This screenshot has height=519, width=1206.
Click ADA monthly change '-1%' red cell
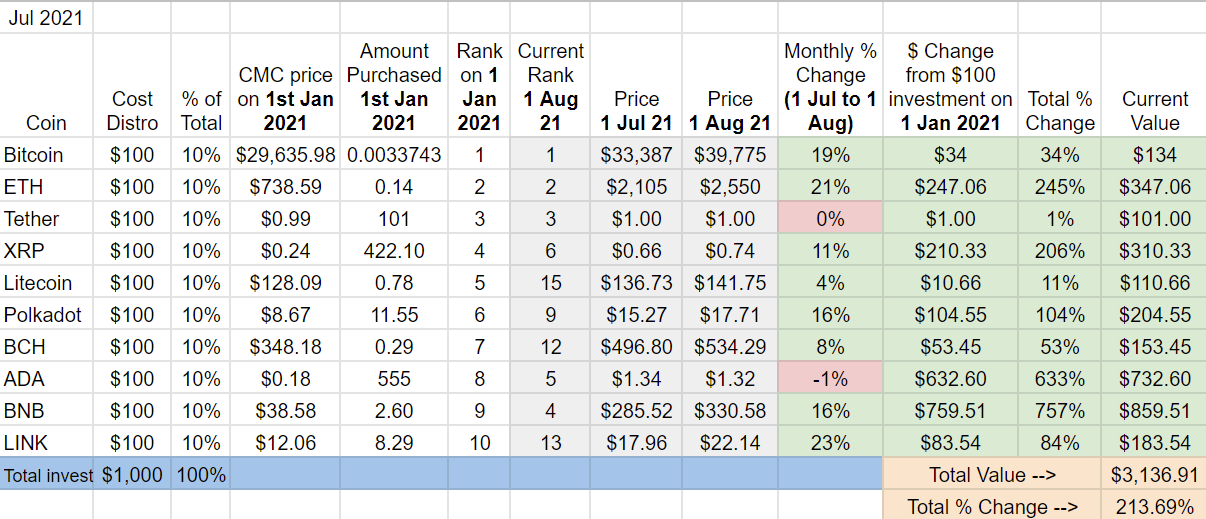tap(830, 379)
